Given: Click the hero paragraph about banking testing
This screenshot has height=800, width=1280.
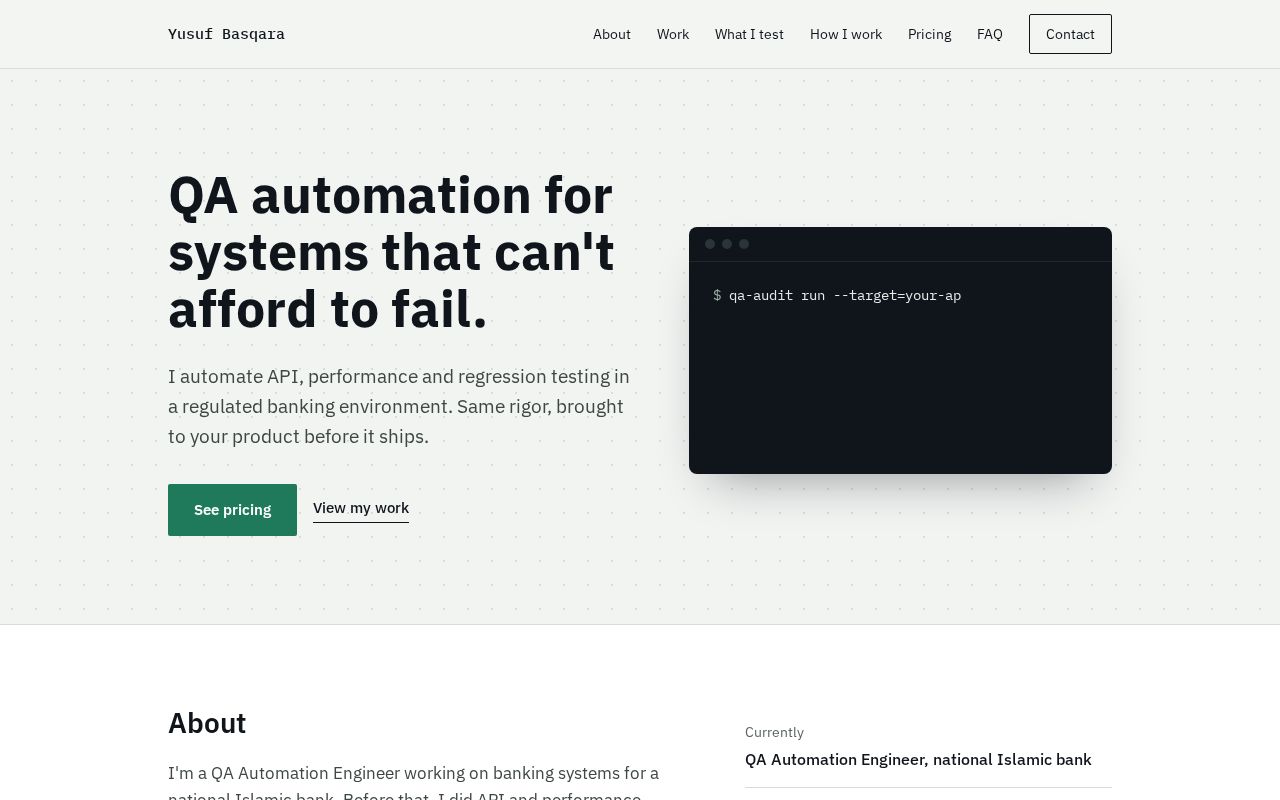Looking at the screenshot, I should pos(399,407).
